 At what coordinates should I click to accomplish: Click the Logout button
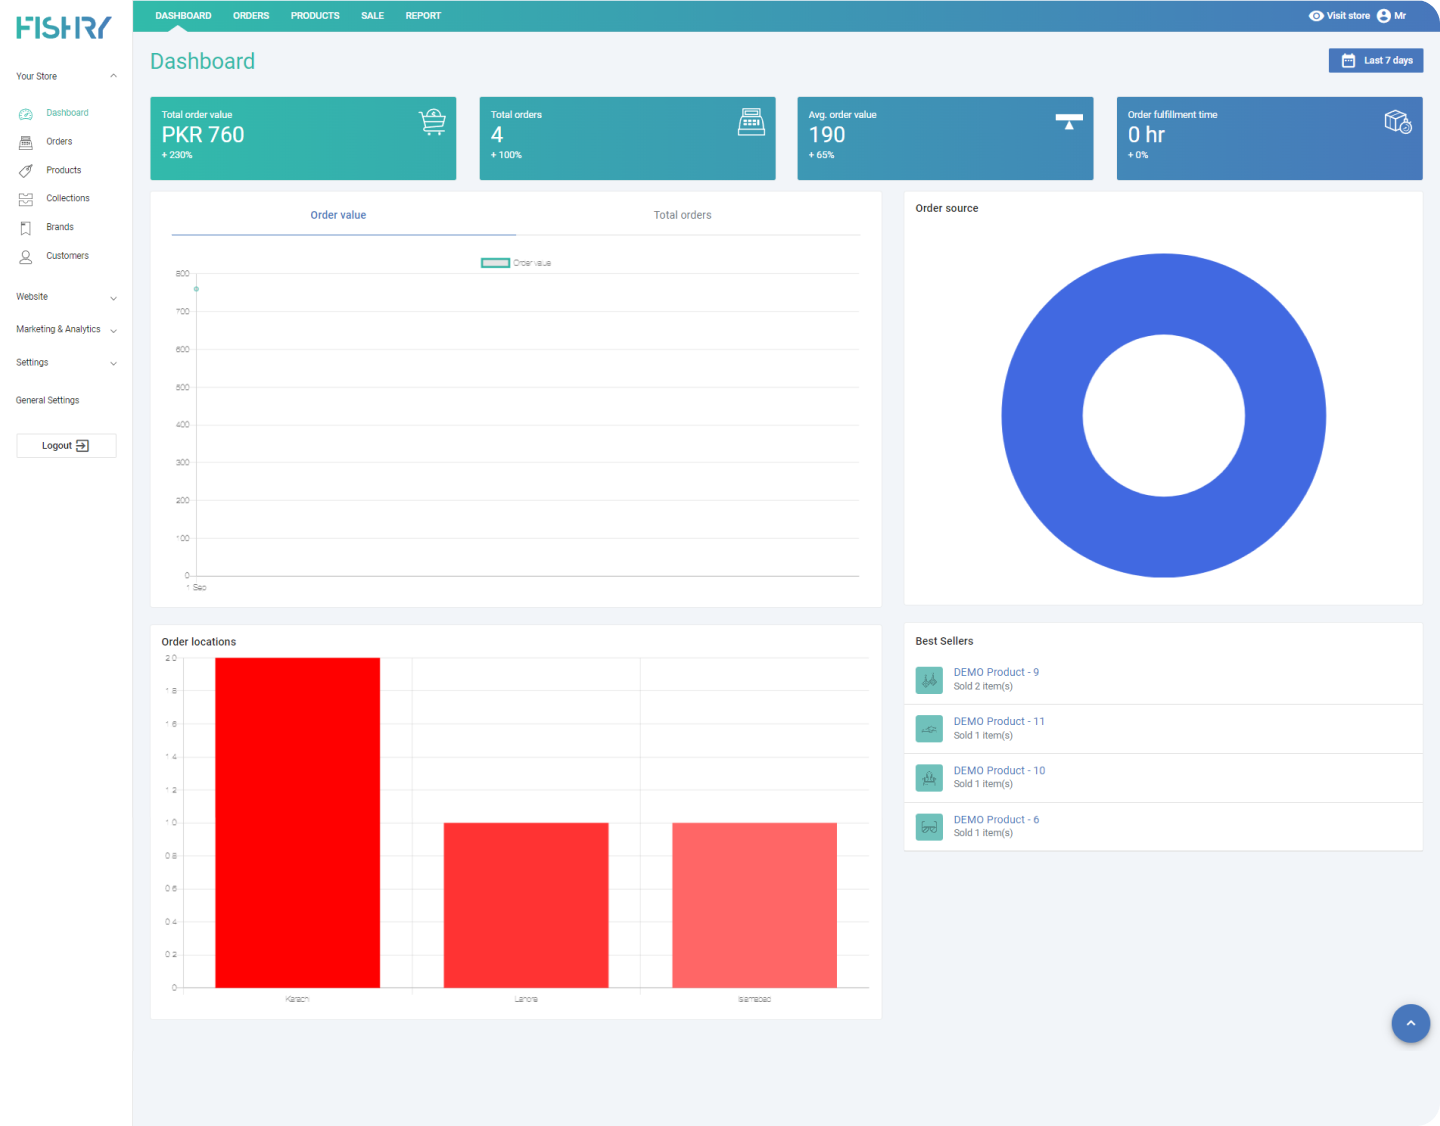66,445
